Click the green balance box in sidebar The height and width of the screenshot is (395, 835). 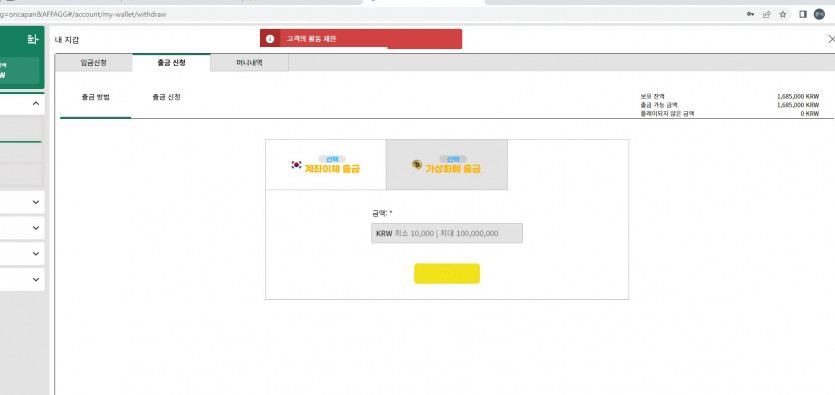coord(20,71)
